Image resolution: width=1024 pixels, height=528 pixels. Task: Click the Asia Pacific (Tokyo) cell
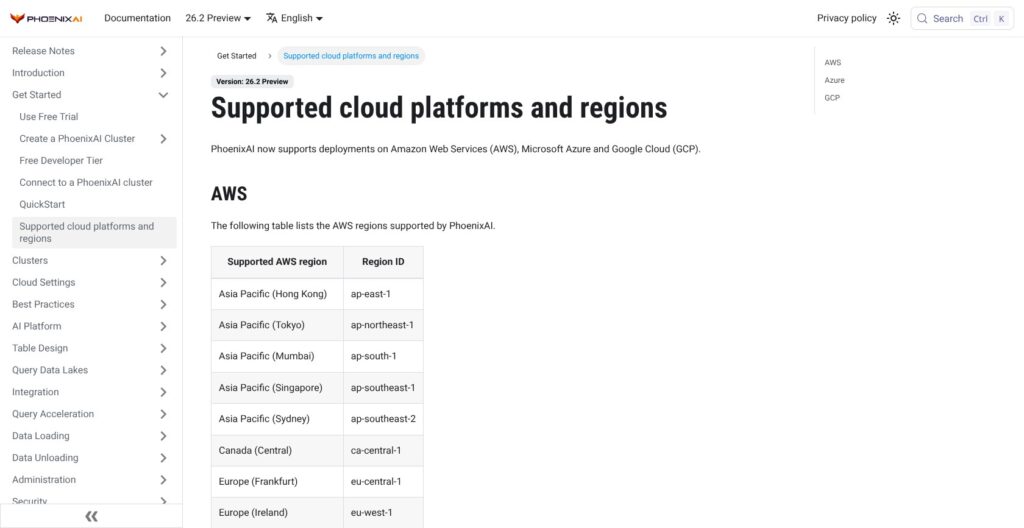coord(277,325)
